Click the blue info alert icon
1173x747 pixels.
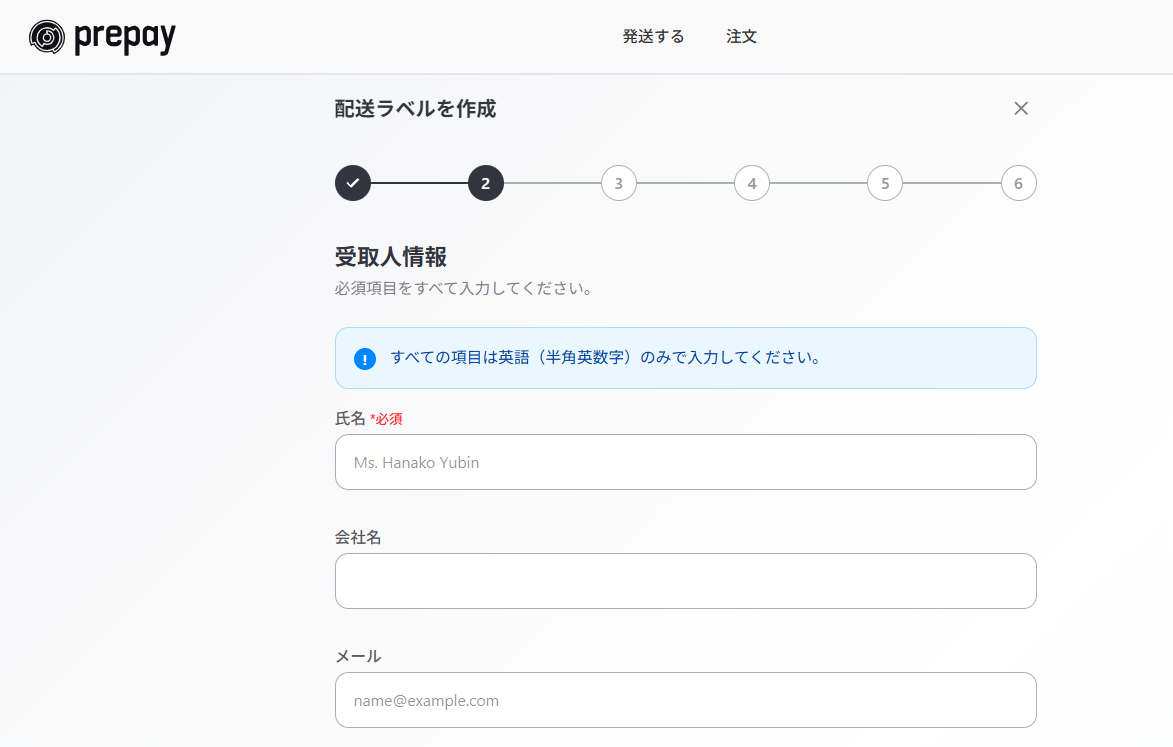364,359
